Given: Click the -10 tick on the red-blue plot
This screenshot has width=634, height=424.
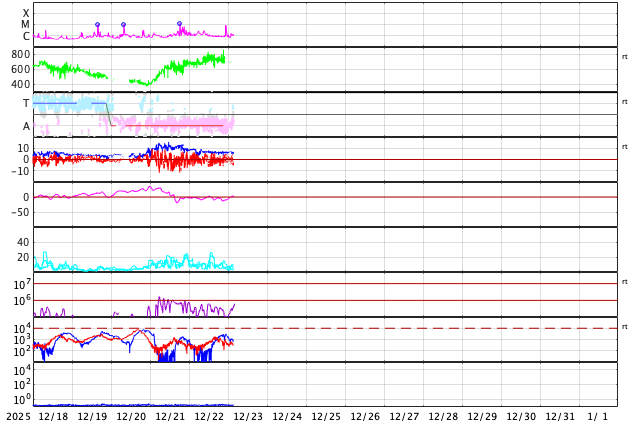Looking at the screenshot, I should 19,171.
